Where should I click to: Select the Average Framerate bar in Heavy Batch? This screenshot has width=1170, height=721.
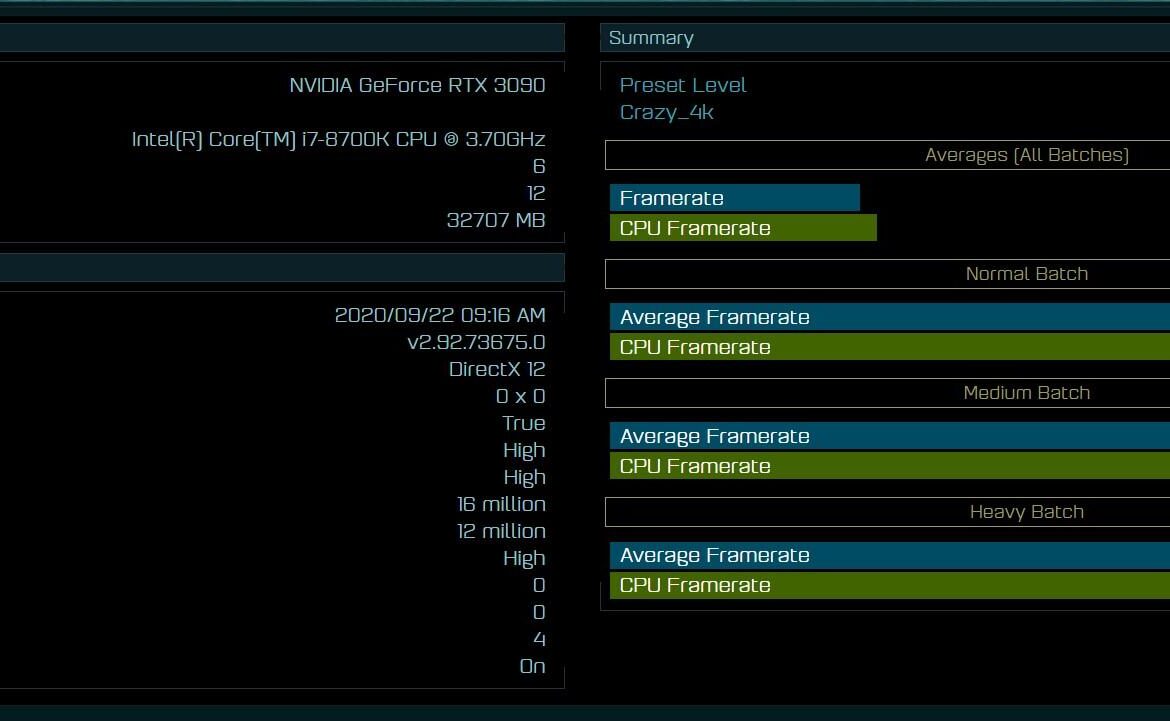click(x=715, y=555)
